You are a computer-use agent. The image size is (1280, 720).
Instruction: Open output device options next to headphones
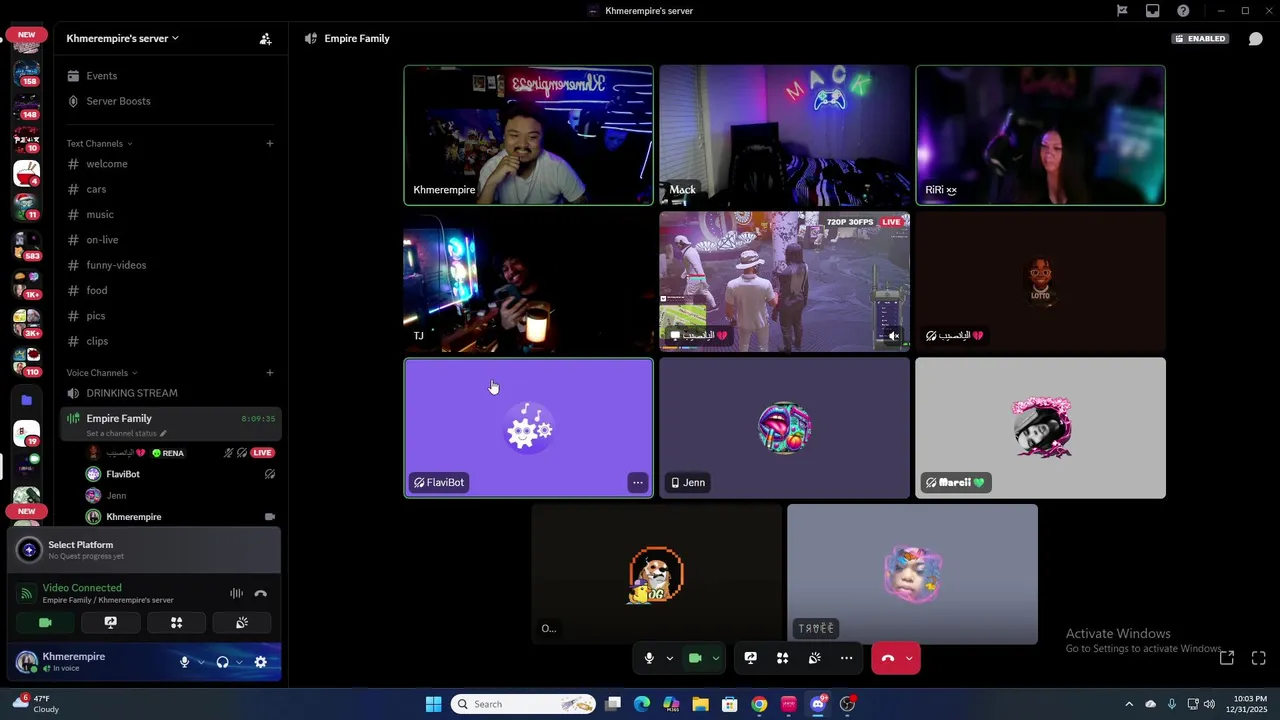coord(239,662)
